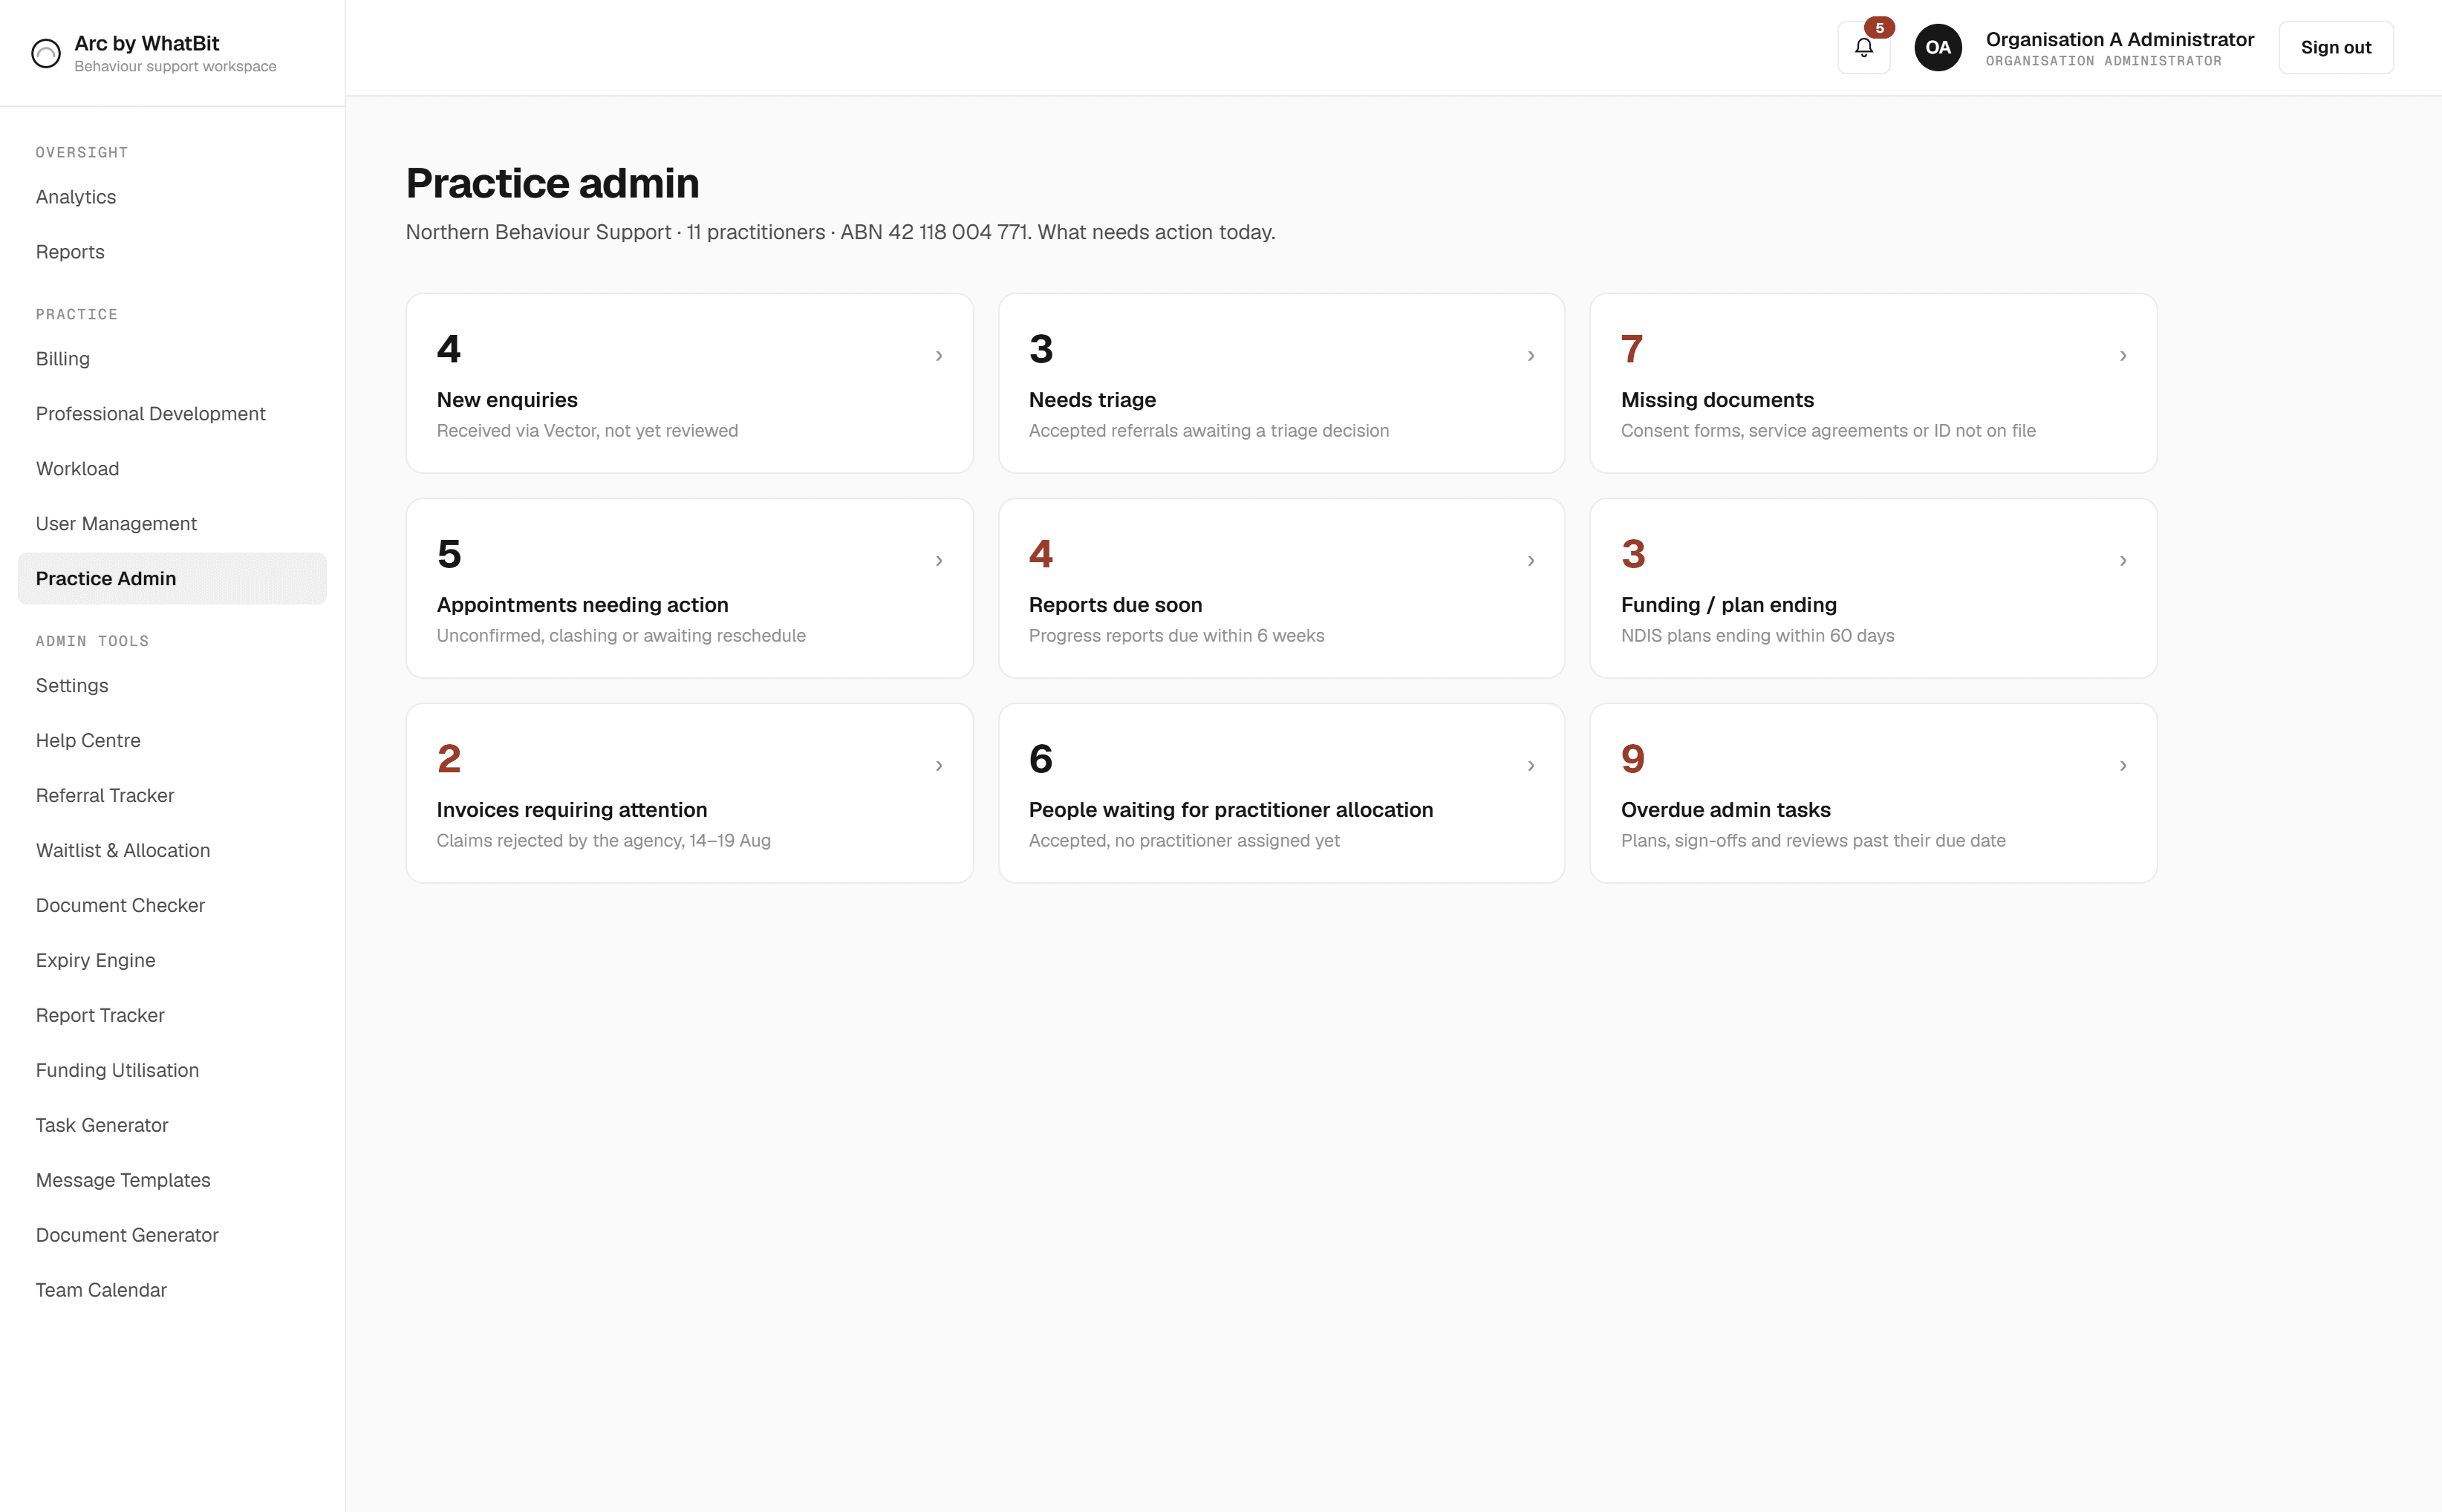2442x1512 pixels.
Task: Expand the Funding / plan ending chevron
Action: (x=2123, y=561)
